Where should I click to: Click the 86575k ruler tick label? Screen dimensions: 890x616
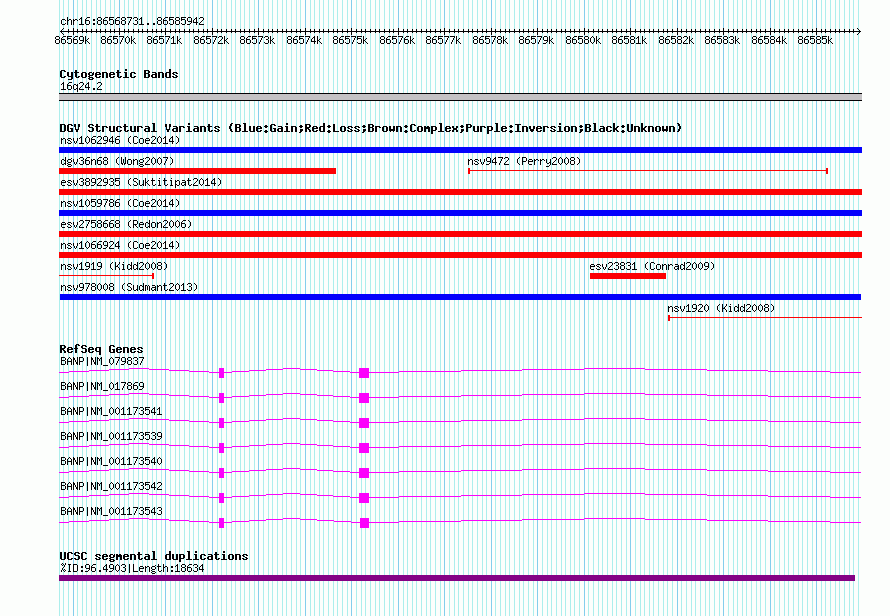coord(350,40)
